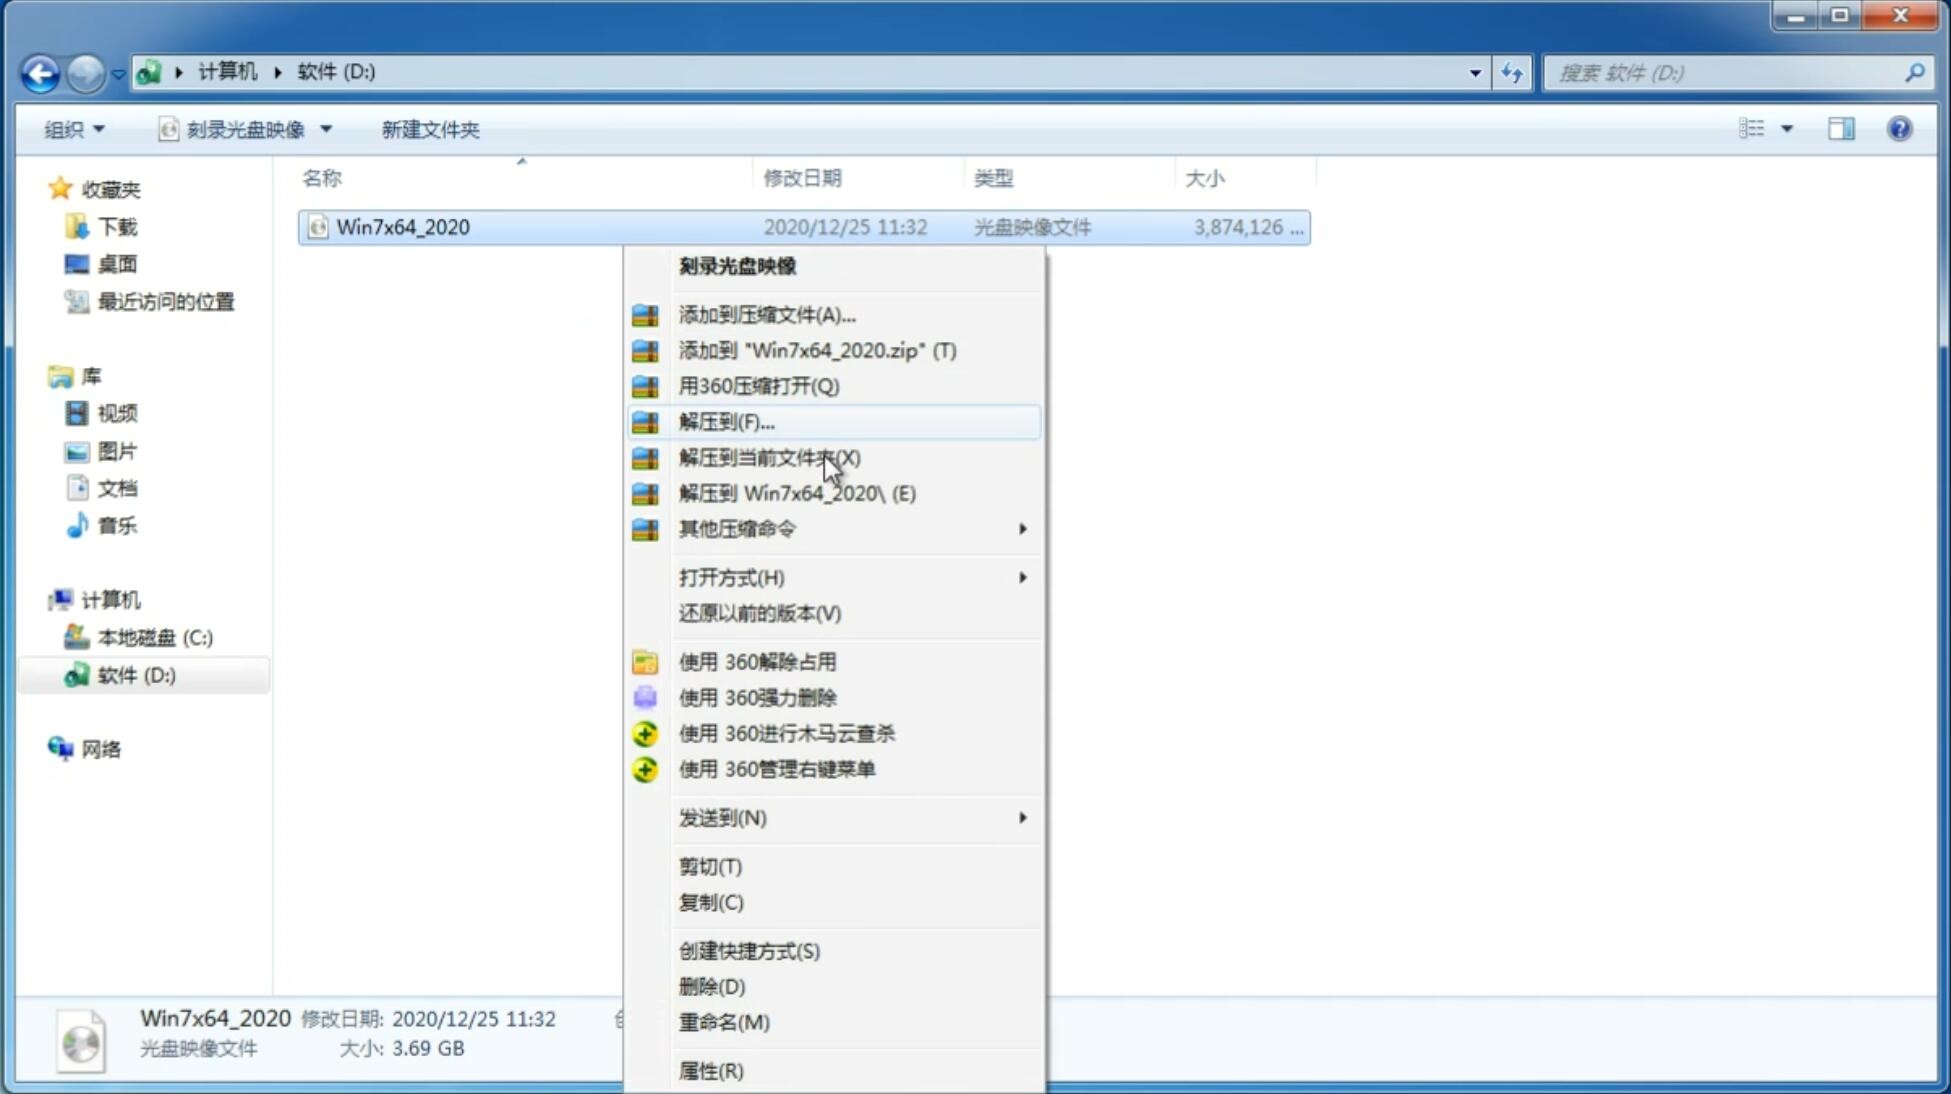Select 解压到当前文件夹 menu option
This screenshot has height=1094, width=1951.
[770, 457]
